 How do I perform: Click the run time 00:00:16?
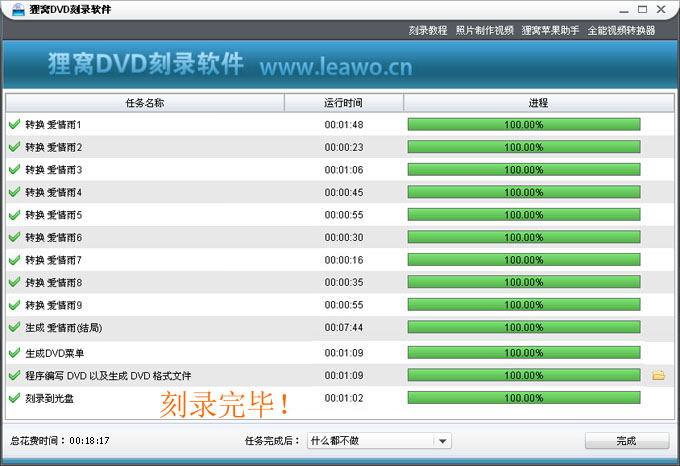[344, 260]
